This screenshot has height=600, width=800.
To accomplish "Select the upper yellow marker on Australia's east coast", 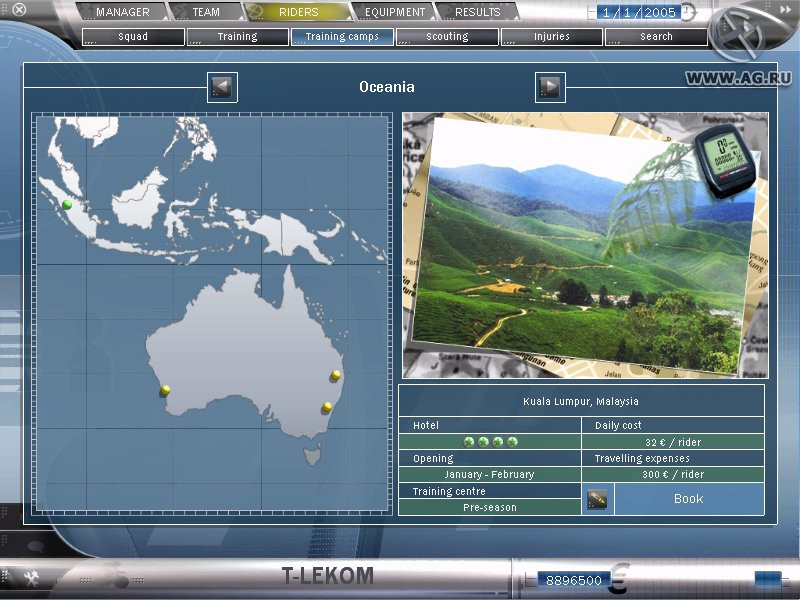I will coord(335,376).
